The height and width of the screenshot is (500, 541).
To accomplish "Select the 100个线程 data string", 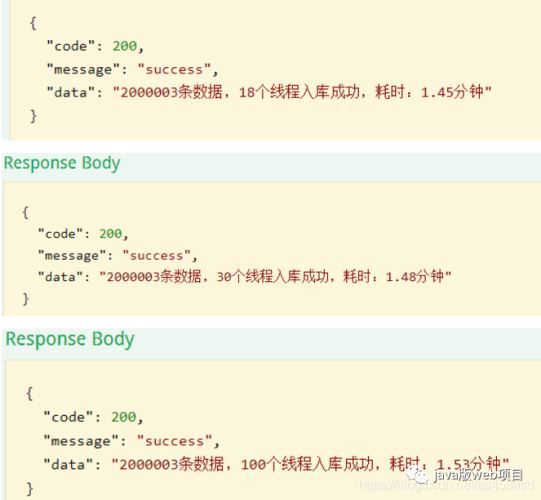I will click(x=310, y=464).
